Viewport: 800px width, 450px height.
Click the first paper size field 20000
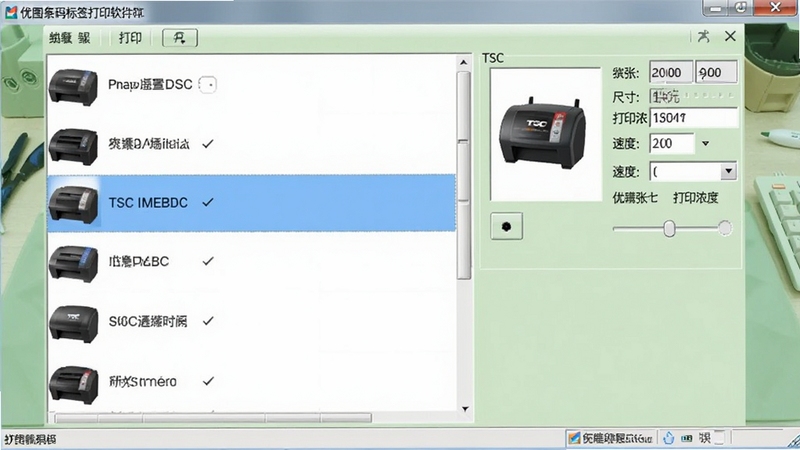click(670, 72)
